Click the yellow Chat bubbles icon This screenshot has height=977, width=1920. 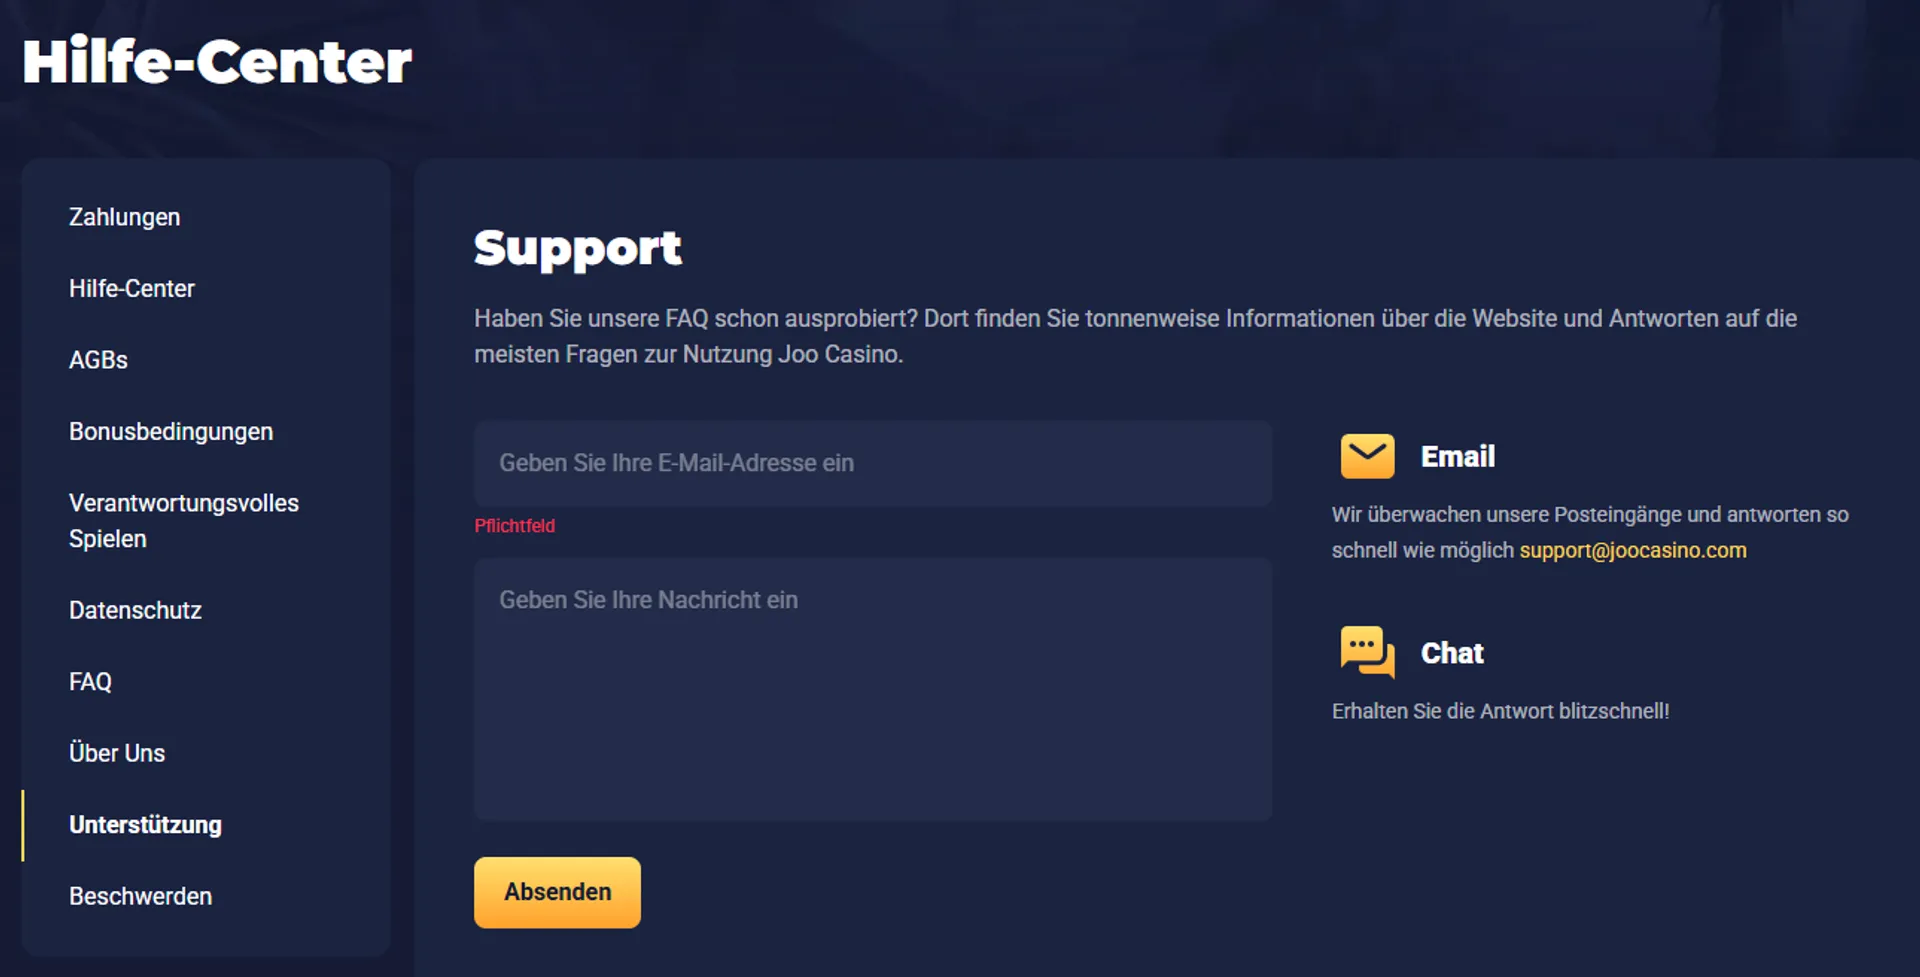[x=1367, y=652]
